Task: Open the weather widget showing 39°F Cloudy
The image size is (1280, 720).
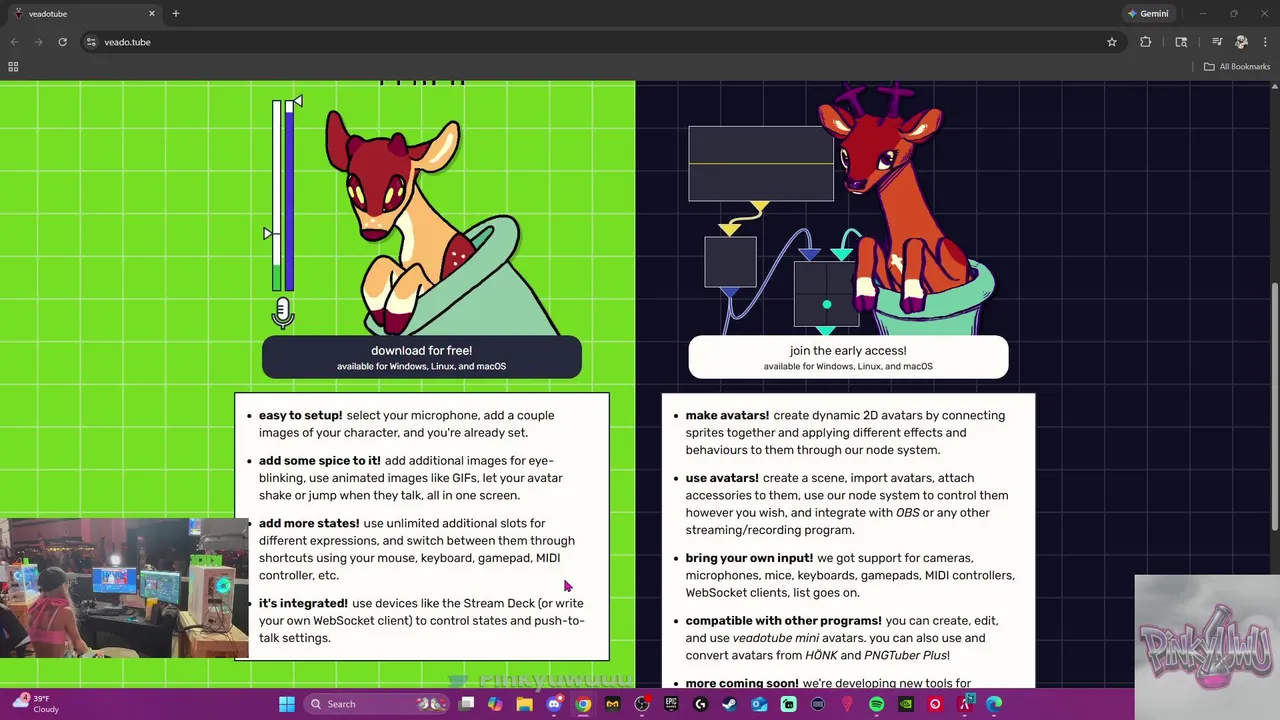Action: pos(35,703)
